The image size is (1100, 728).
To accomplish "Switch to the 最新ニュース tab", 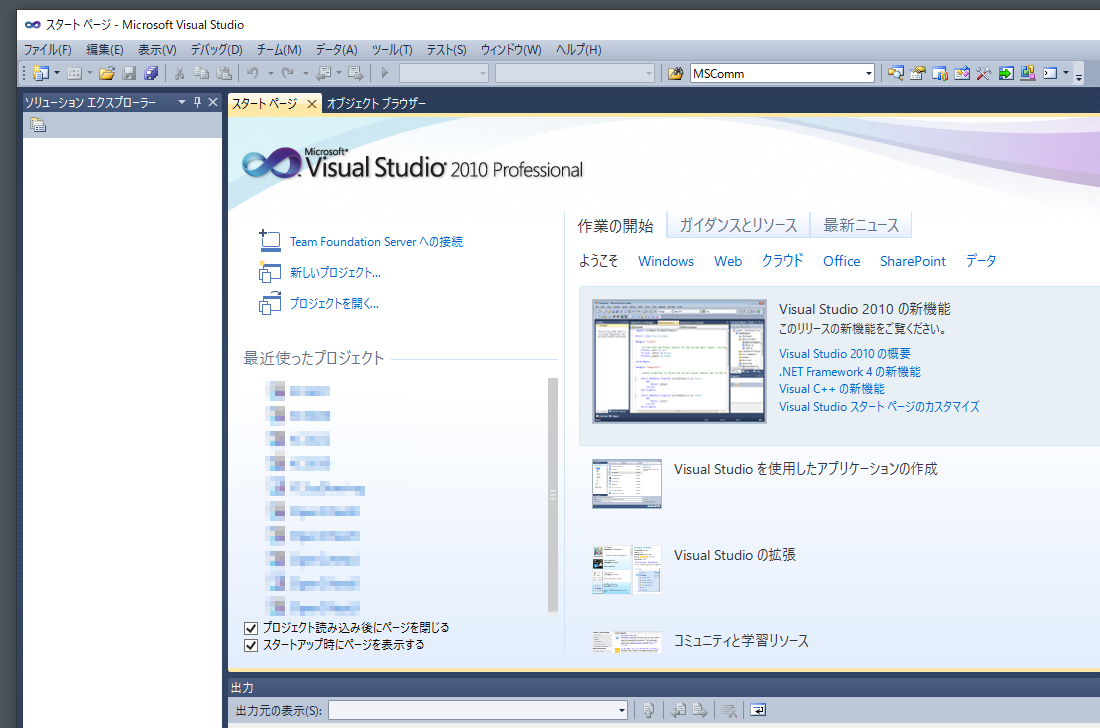I will 861,225.
